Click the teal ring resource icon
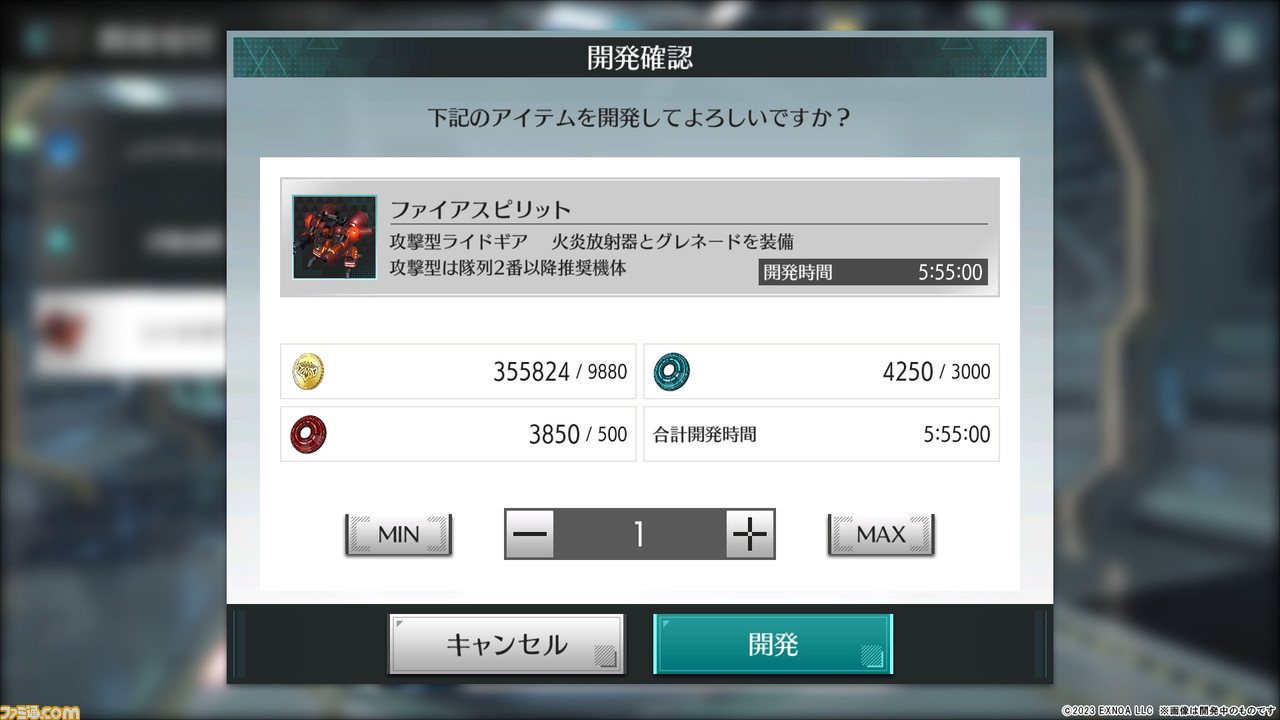The height and width of the screenshot is (720, 1280). (x=671, y=371)
